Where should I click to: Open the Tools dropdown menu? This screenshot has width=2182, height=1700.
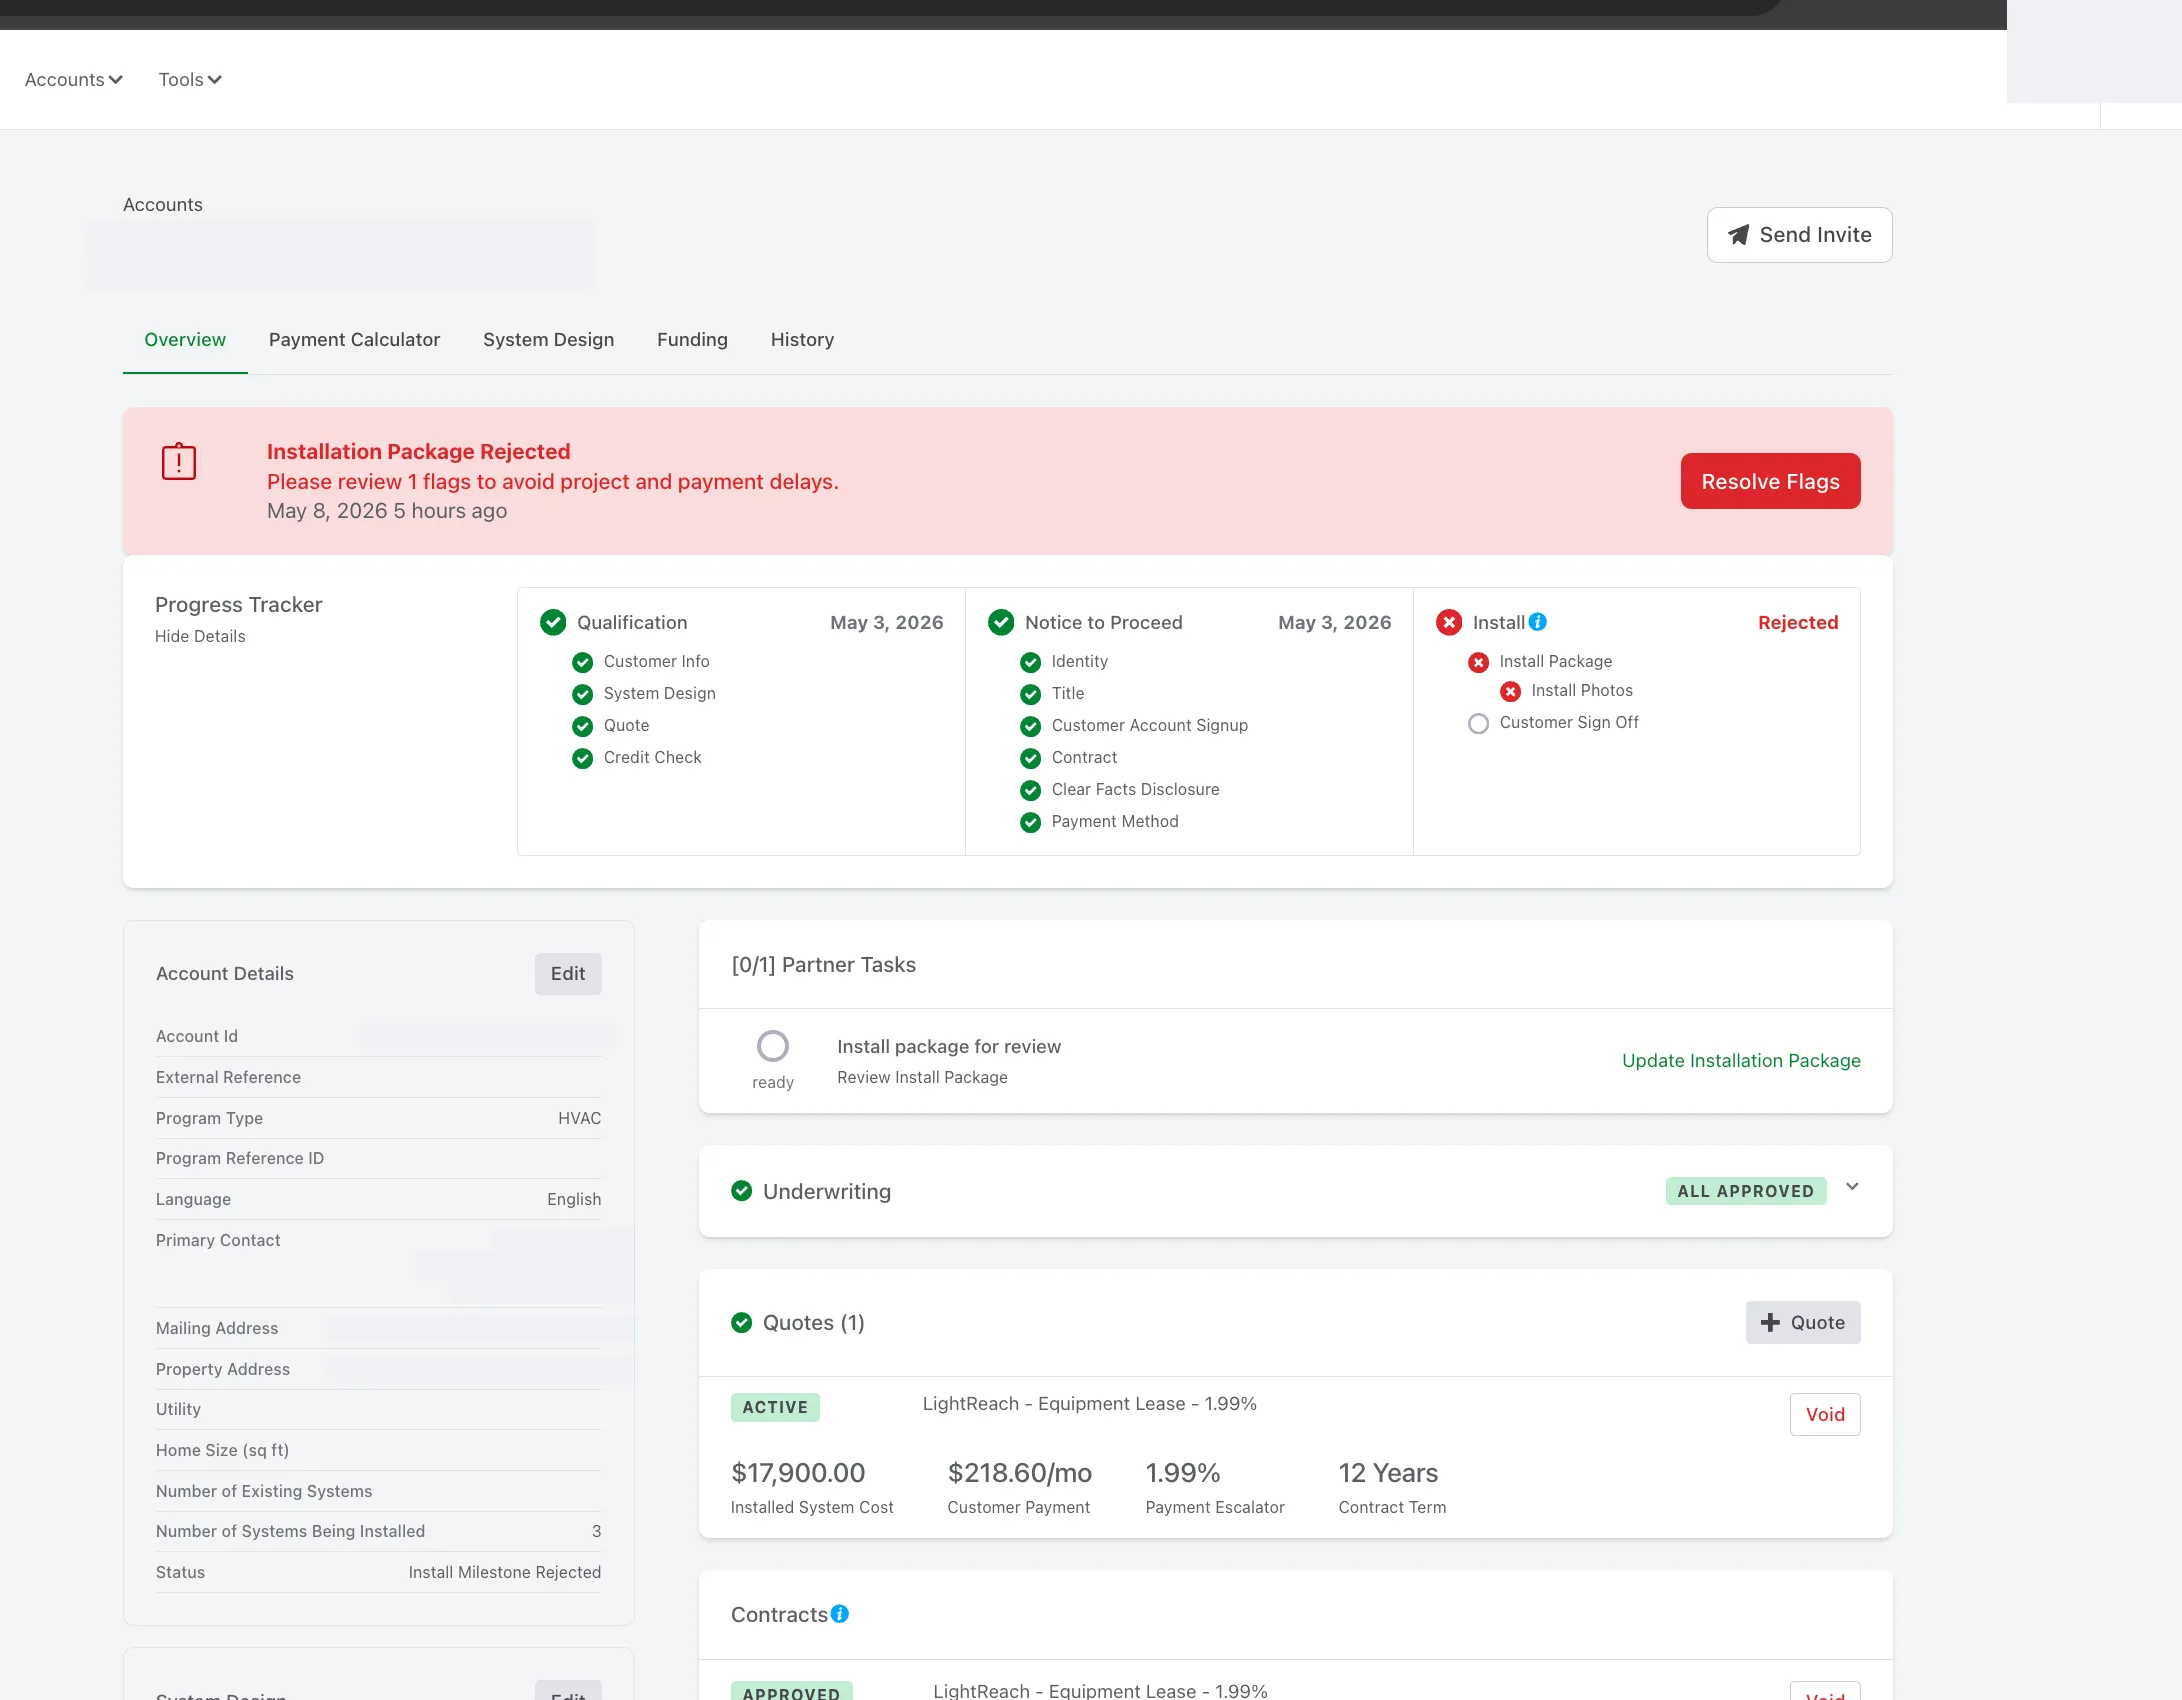(190, 80)
